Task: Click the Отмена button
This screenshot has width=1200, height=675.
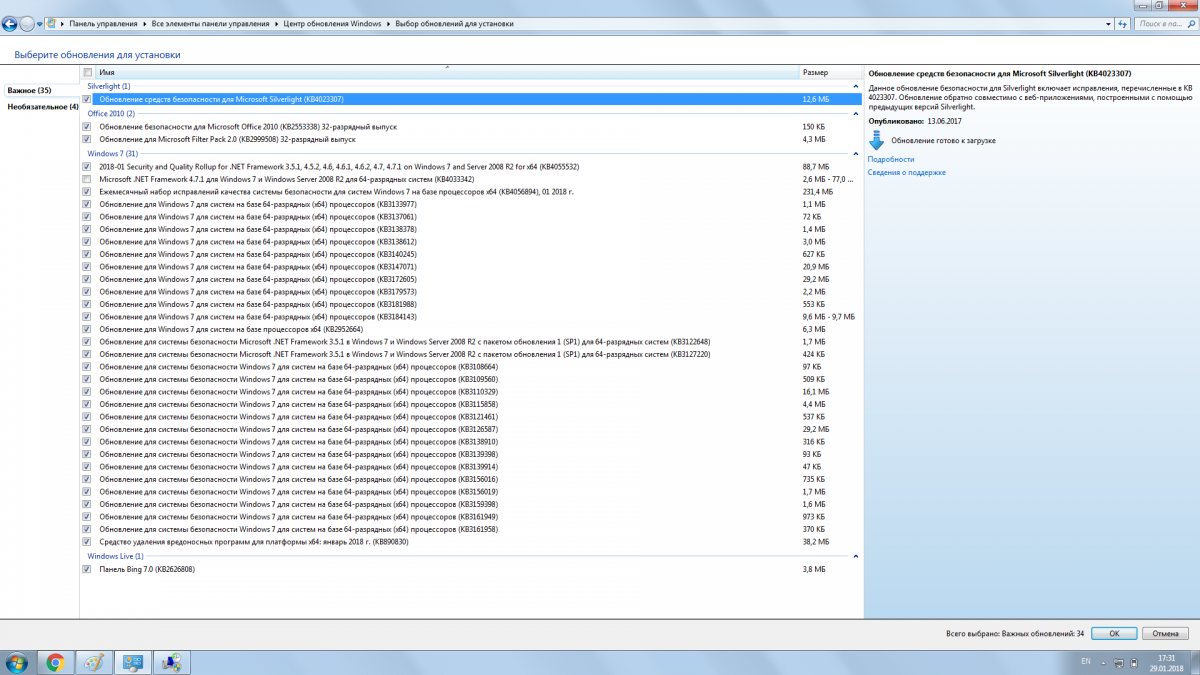Action: 1166,633
